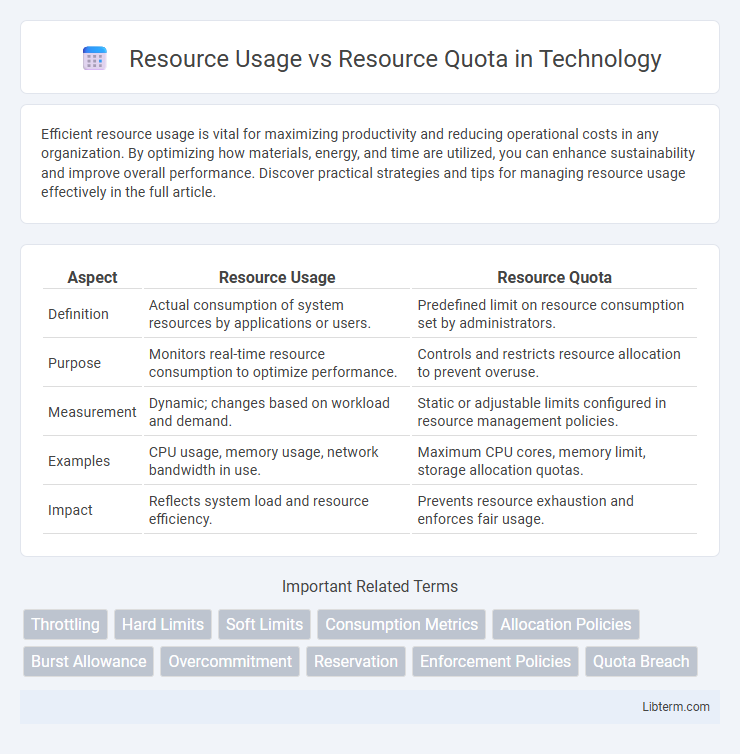Select the Reservation tag

click(356, 661)
